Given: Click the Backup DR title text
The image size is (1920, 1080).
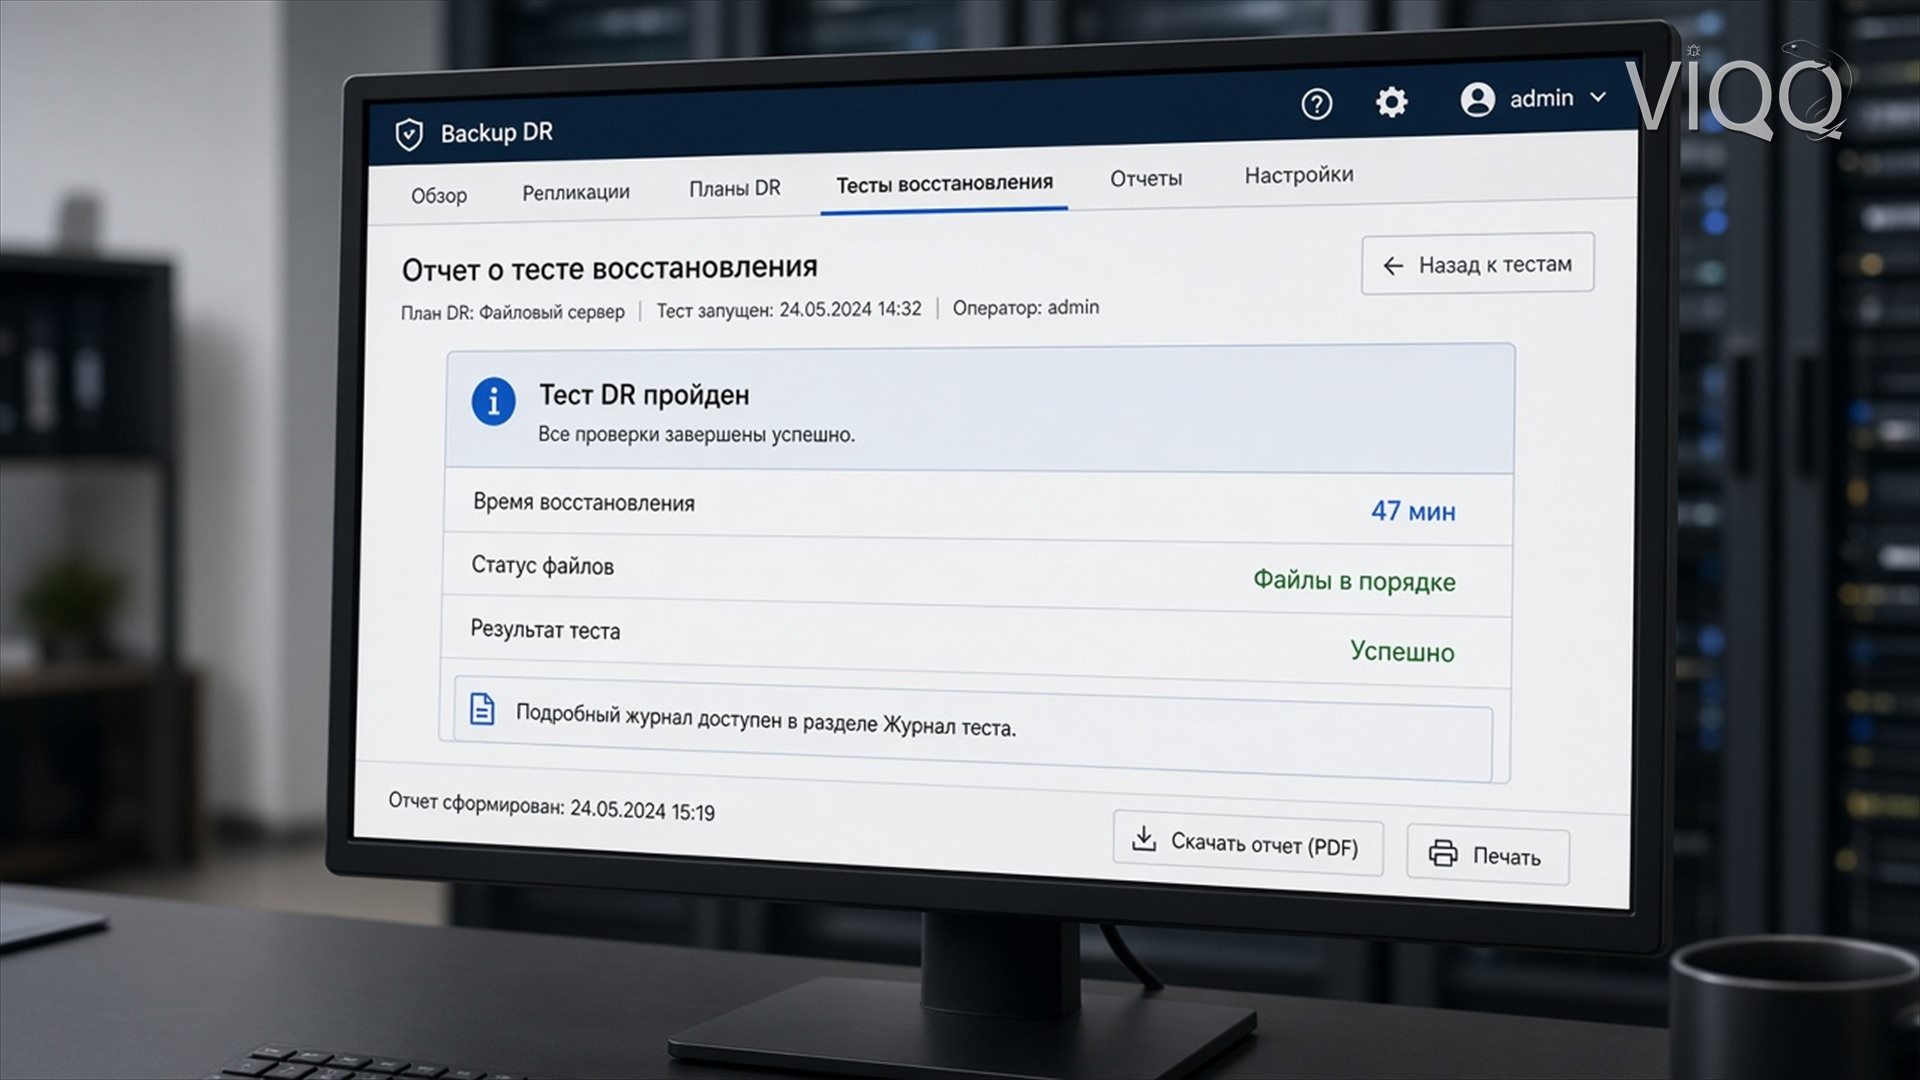Looking at the screenshot, I should point(496,133).
